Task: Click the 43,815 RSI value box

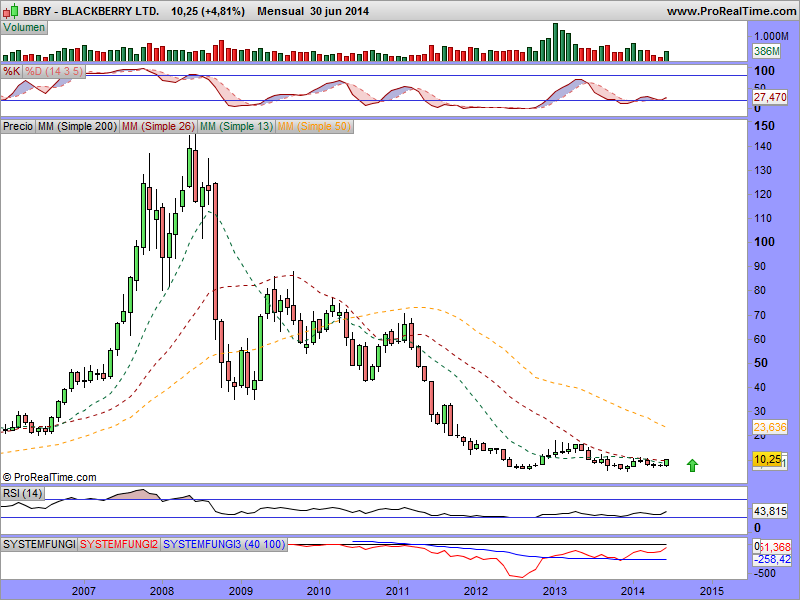Action: [x=770, y=511]
